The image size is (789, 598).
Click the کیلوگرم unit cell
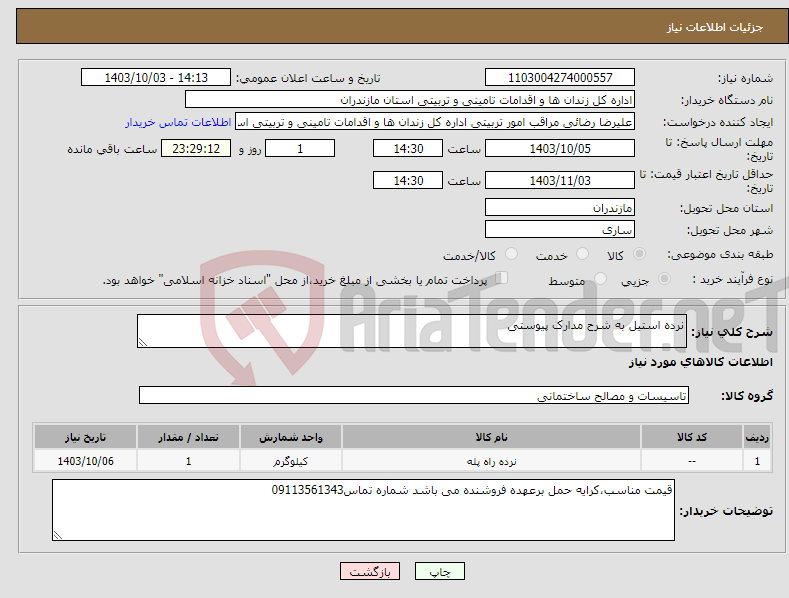click(x=291, y=461)
